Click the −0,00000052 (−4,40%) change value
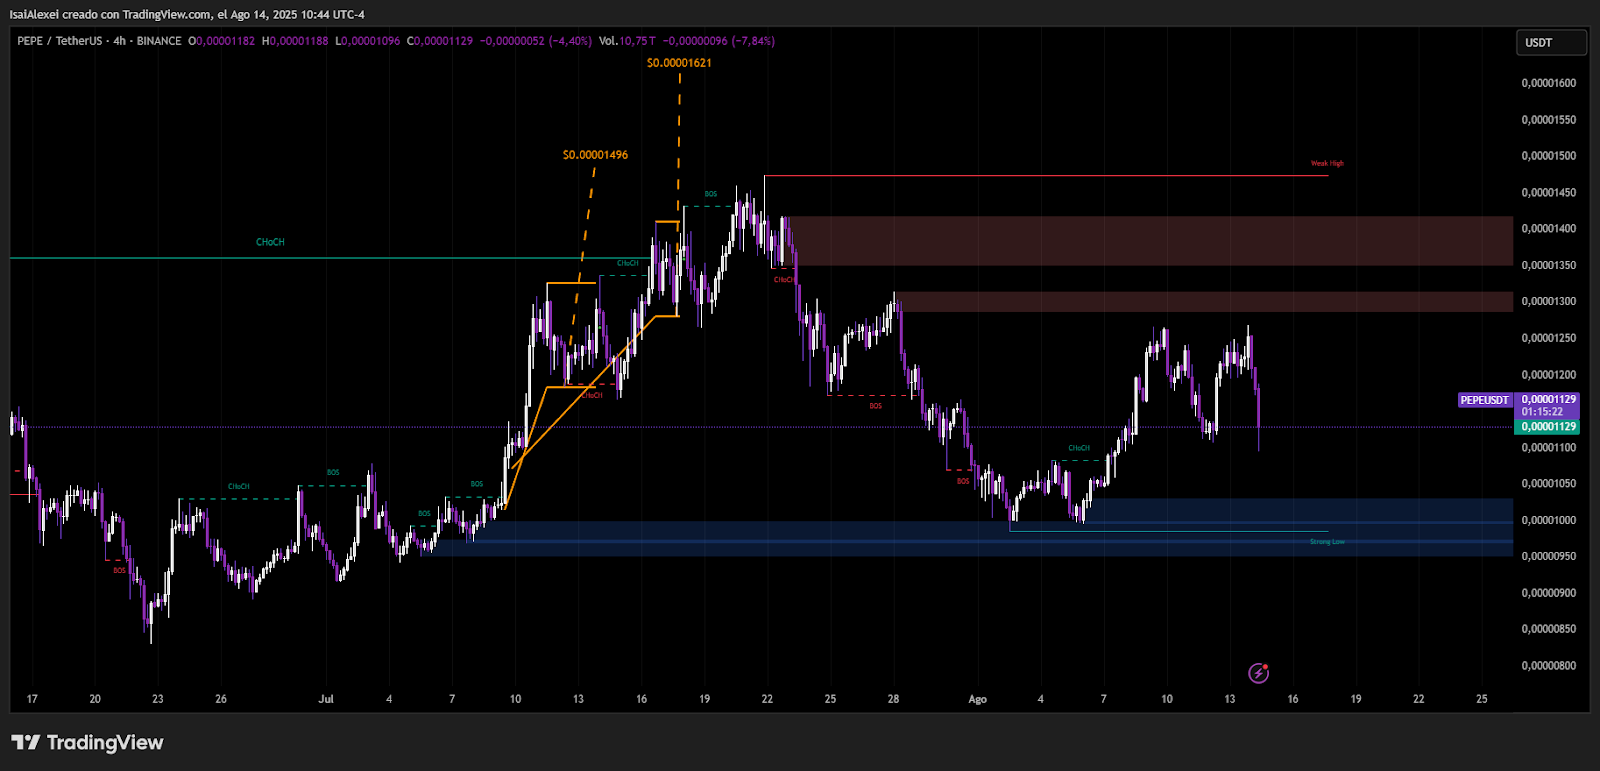The width and height of the screenshot is (1600, 771). tap(536, 41)
